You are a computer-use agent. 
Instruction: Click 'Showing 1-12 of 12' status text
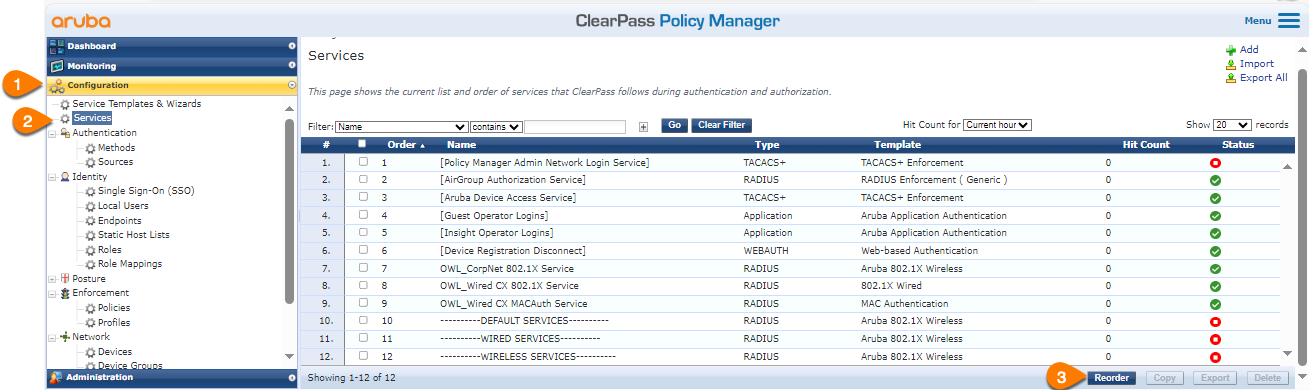[x=352, y=378]
